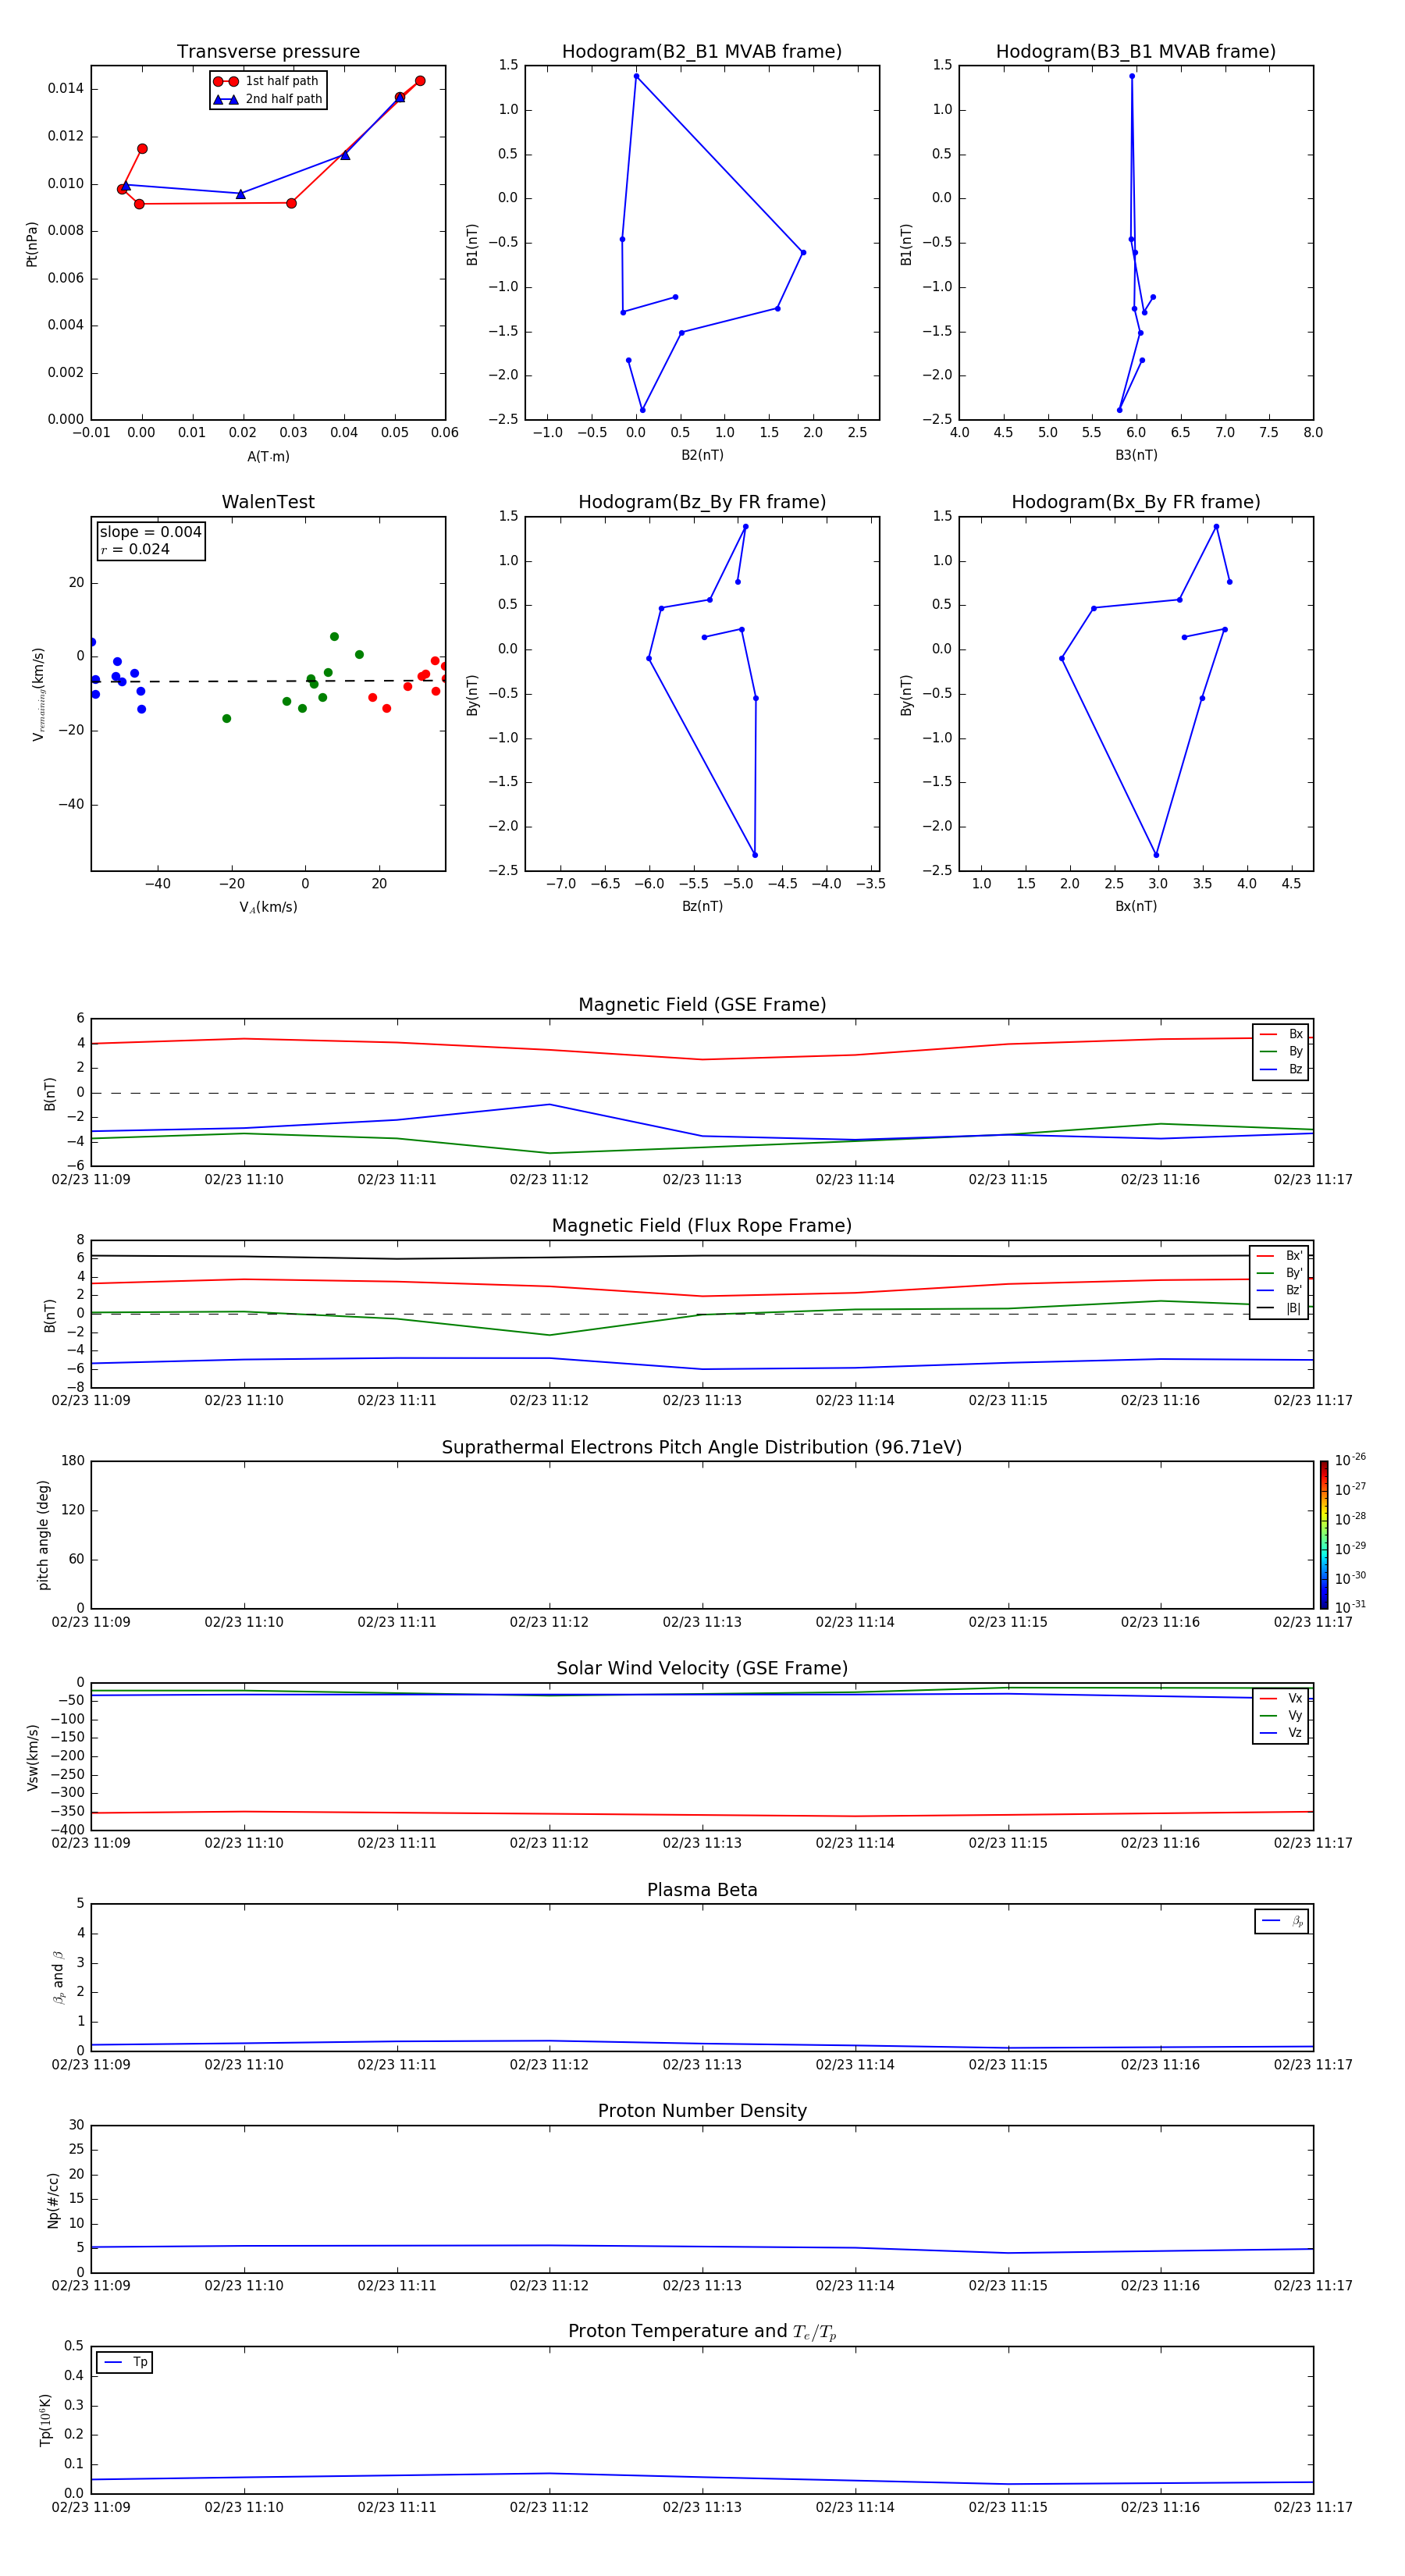This screenshot has height=2576, width=1405.
Task: Click the 'B2(nT)' x-axis label
Action: 702,455
